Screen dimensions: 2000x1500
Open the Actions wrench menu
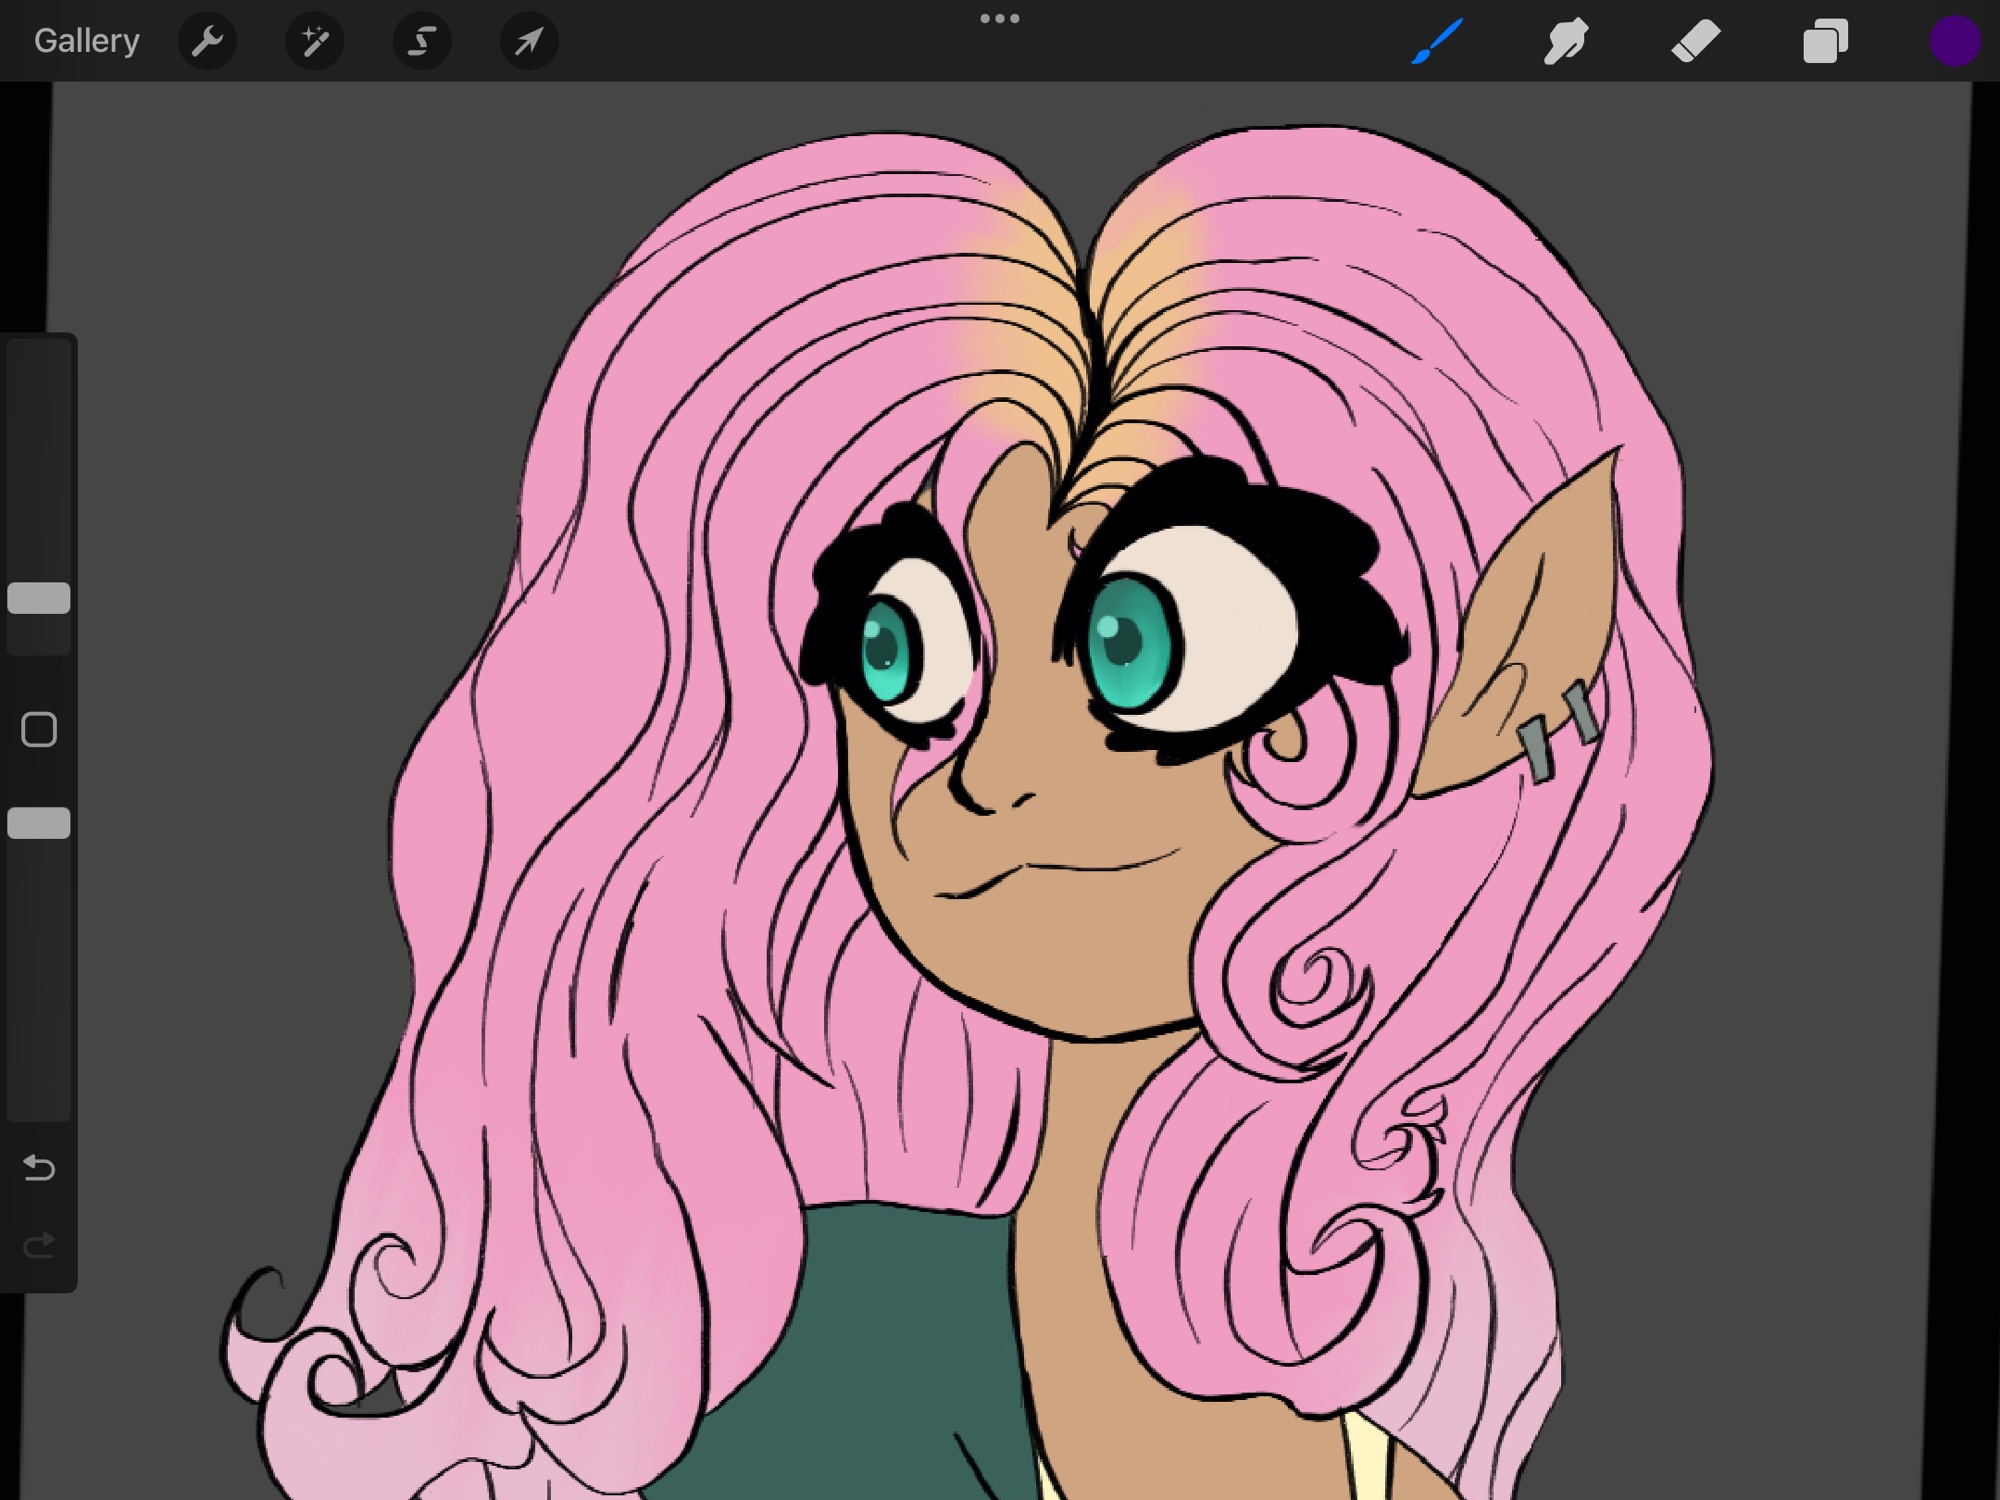tap(207, 41)
